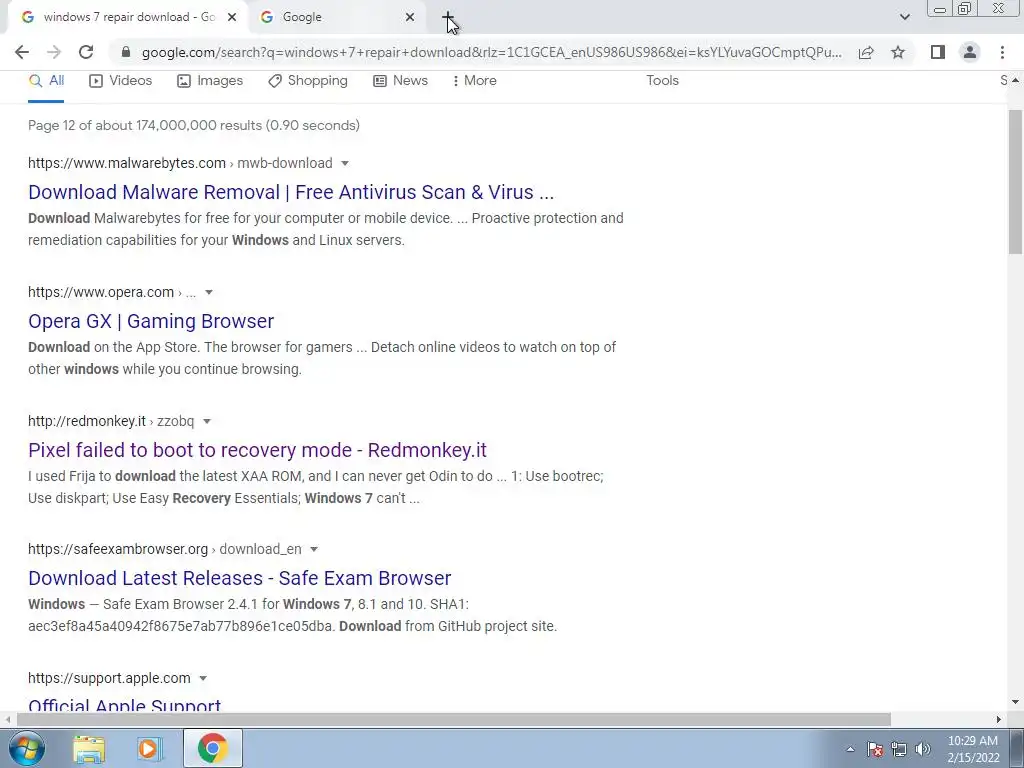Expand opera.com result options arrow
The width and height of the screenshot is (1024, 768).
[x=209, y=293]
